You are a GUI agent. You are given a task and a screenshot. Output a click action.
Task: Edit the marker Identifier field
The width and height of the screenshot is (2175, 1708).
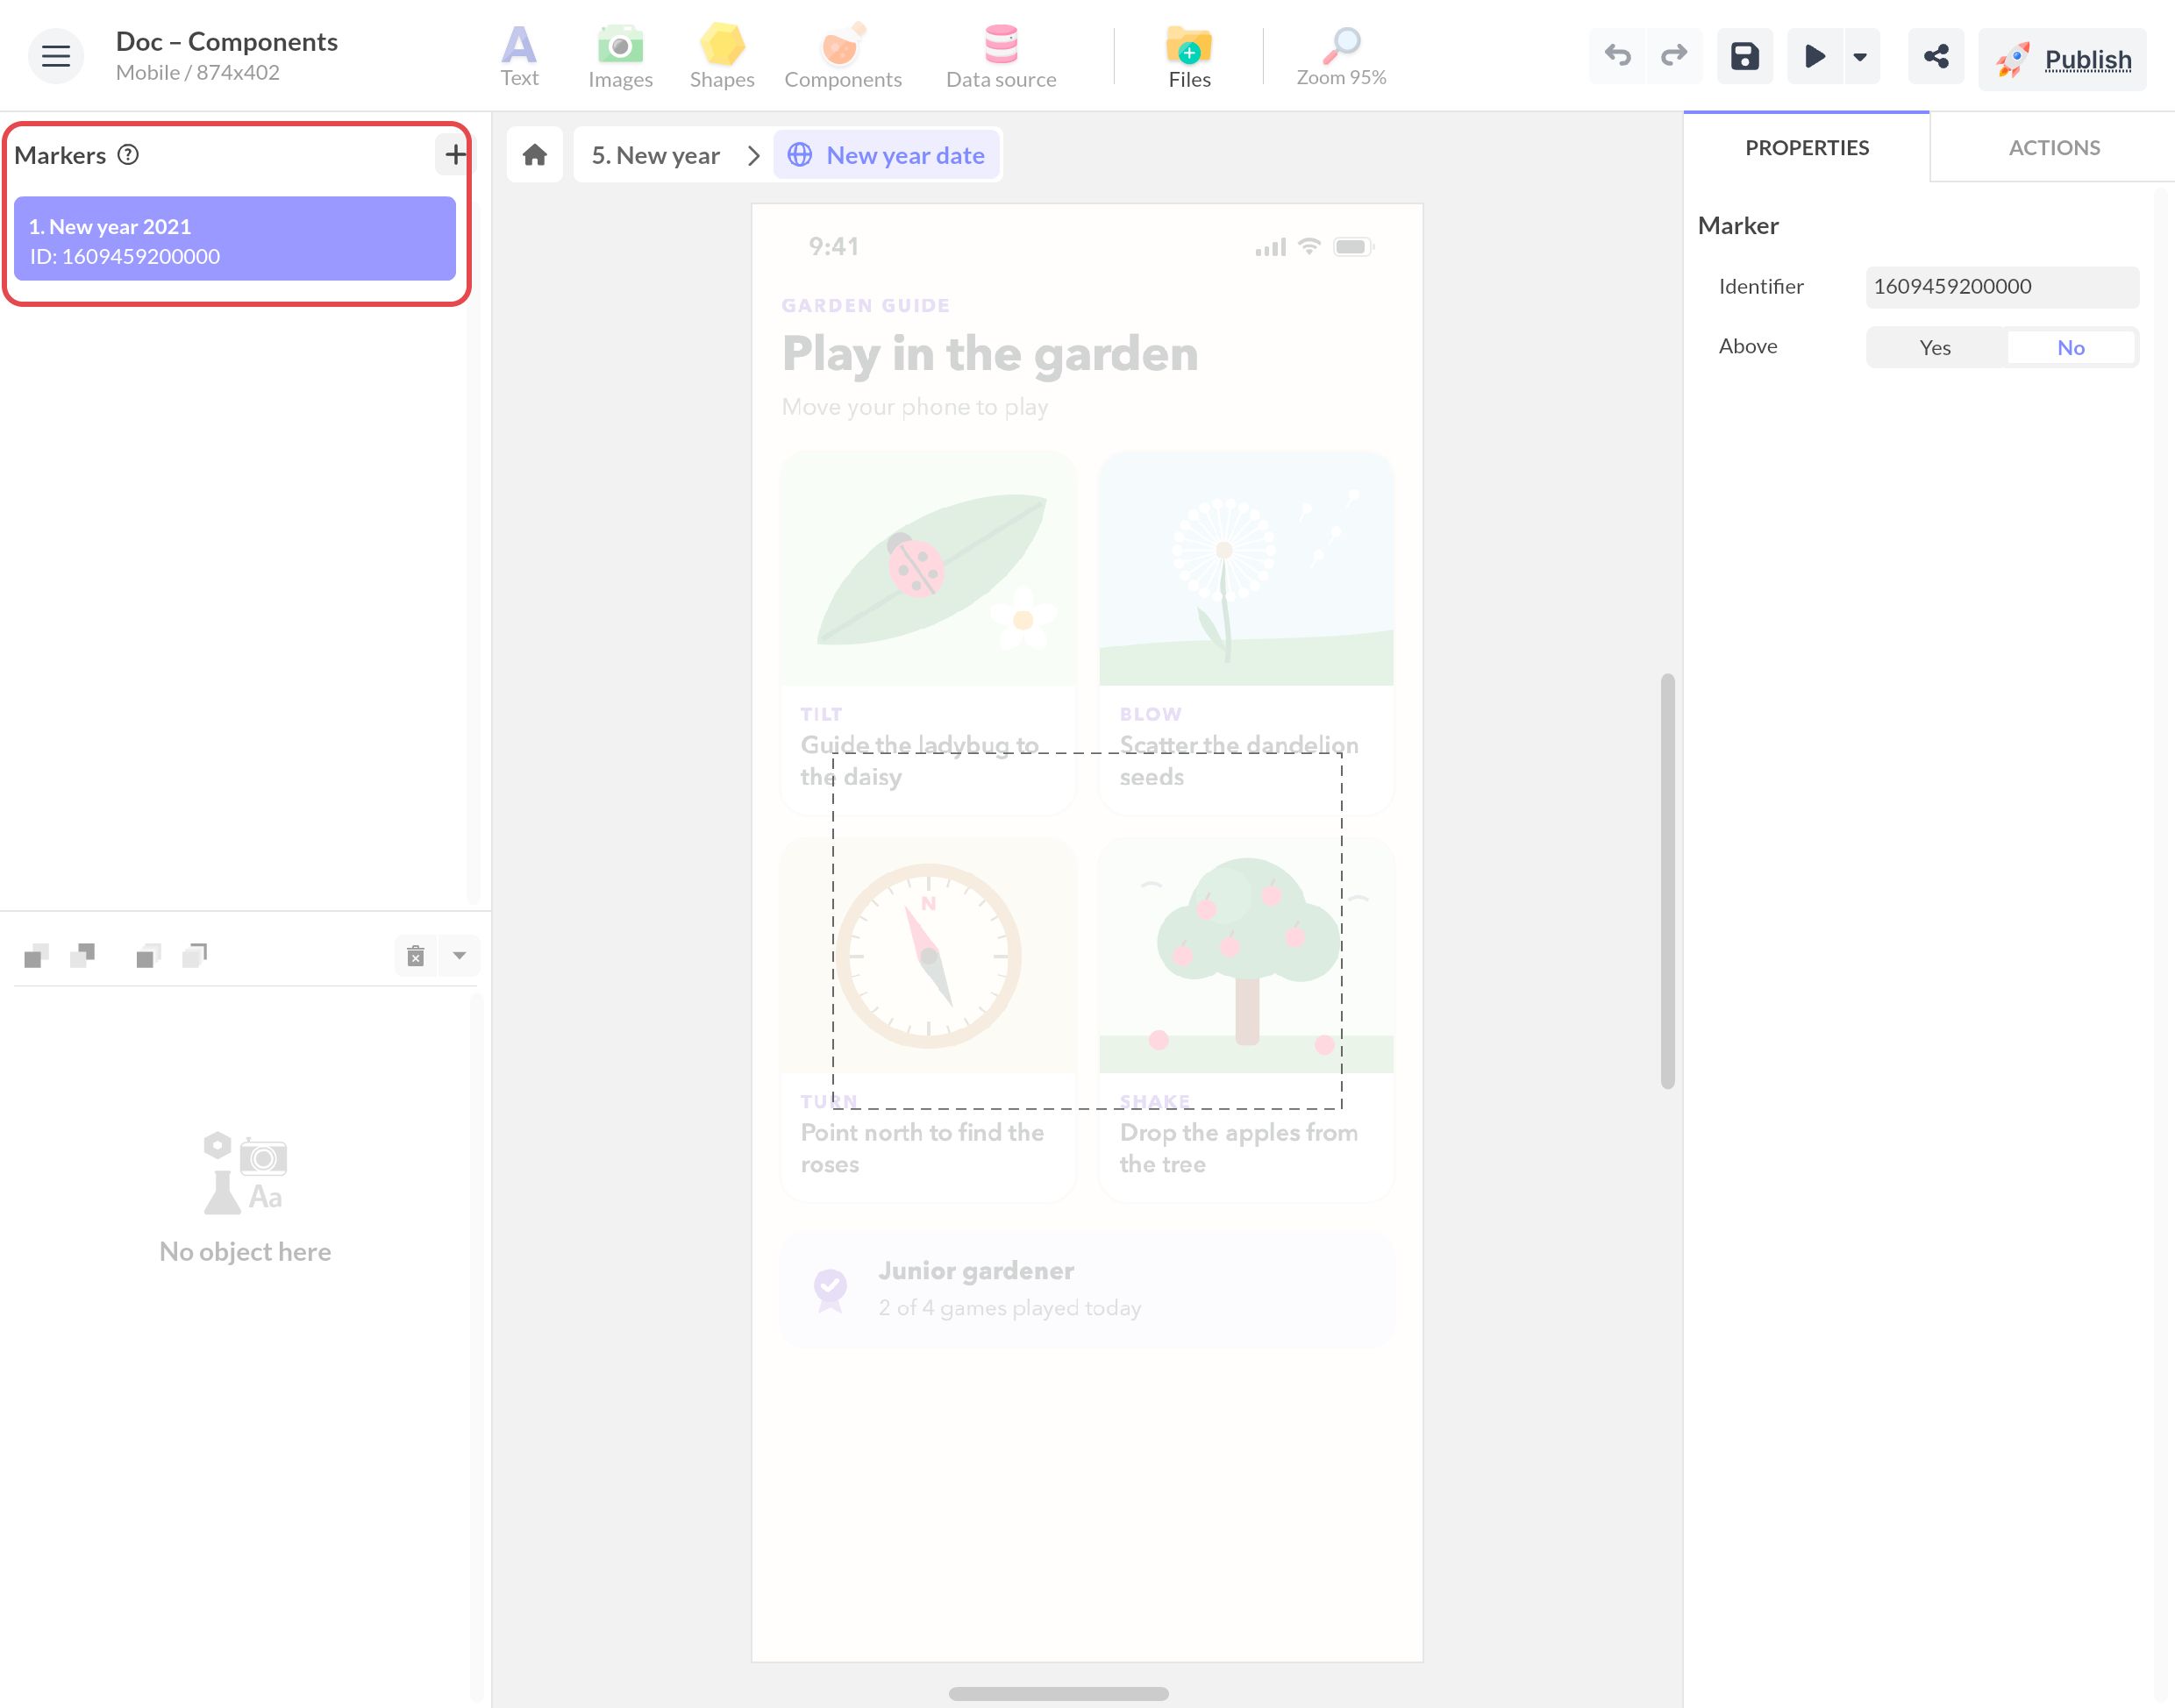[x=2002, y=287]
